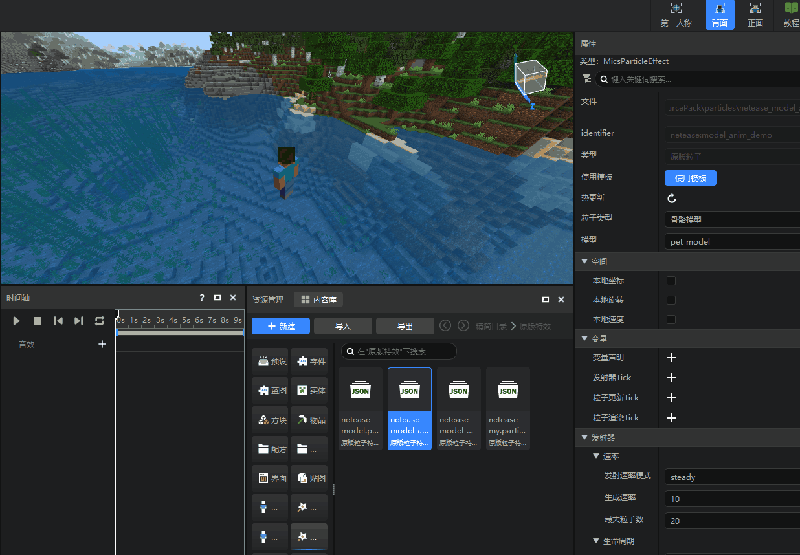Image resolution: width=800 pixels, height=555 pixels.
Task: Open the pet_model dropdown
Action: (x=730, y=241)
